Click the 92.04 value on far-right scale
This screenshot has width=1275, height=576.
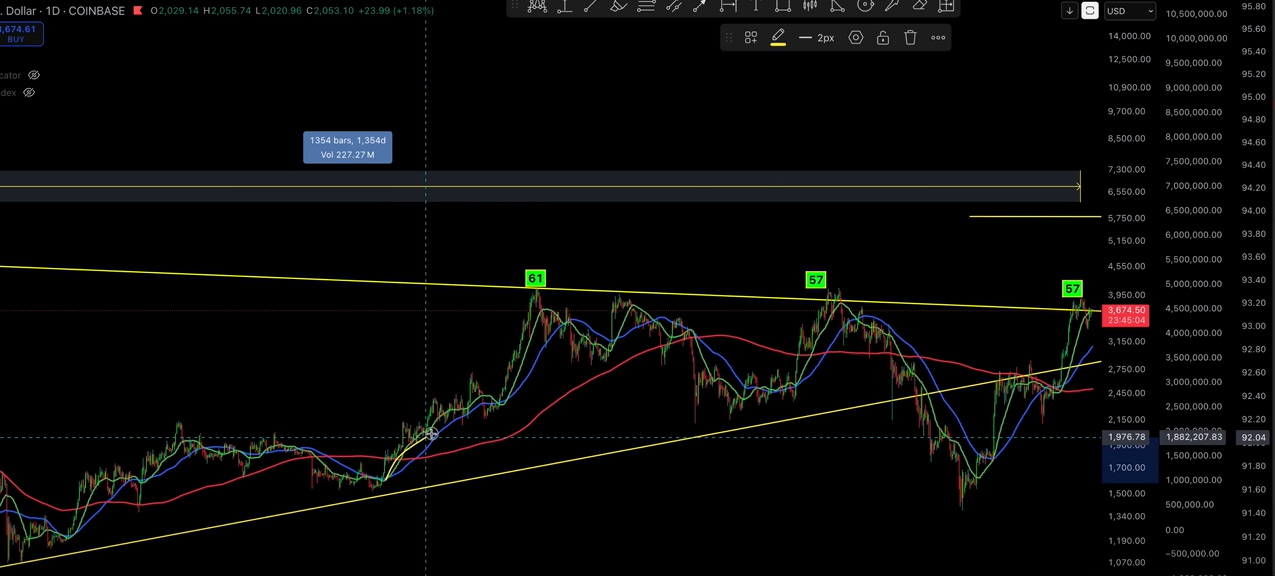click(1252, 437)
